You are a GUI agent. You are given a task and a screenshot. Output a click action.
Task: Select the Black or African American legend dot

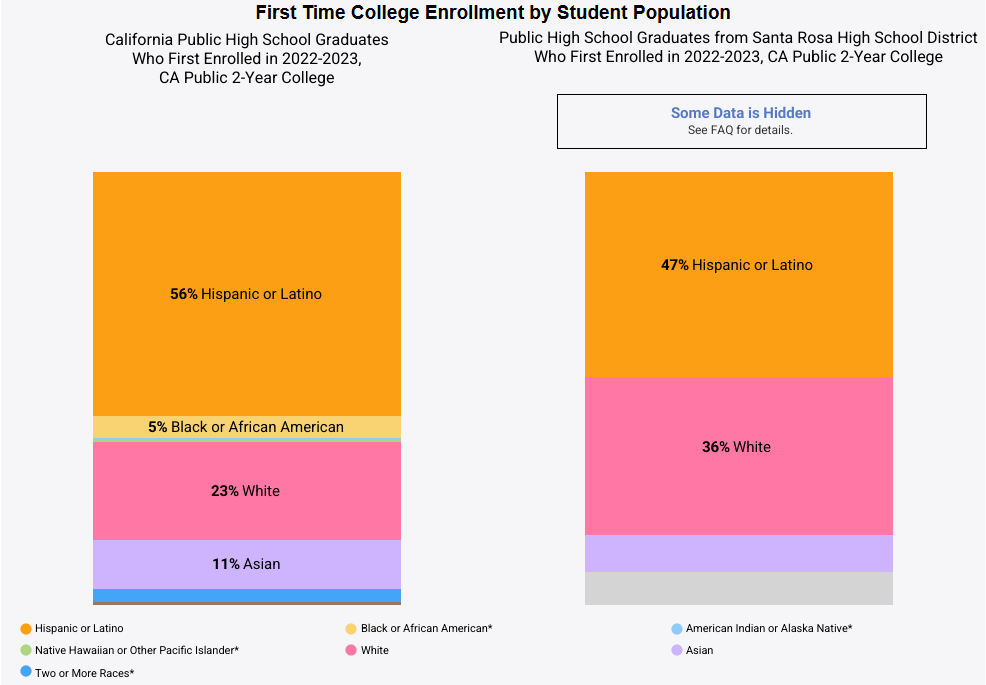coord(351,629)
